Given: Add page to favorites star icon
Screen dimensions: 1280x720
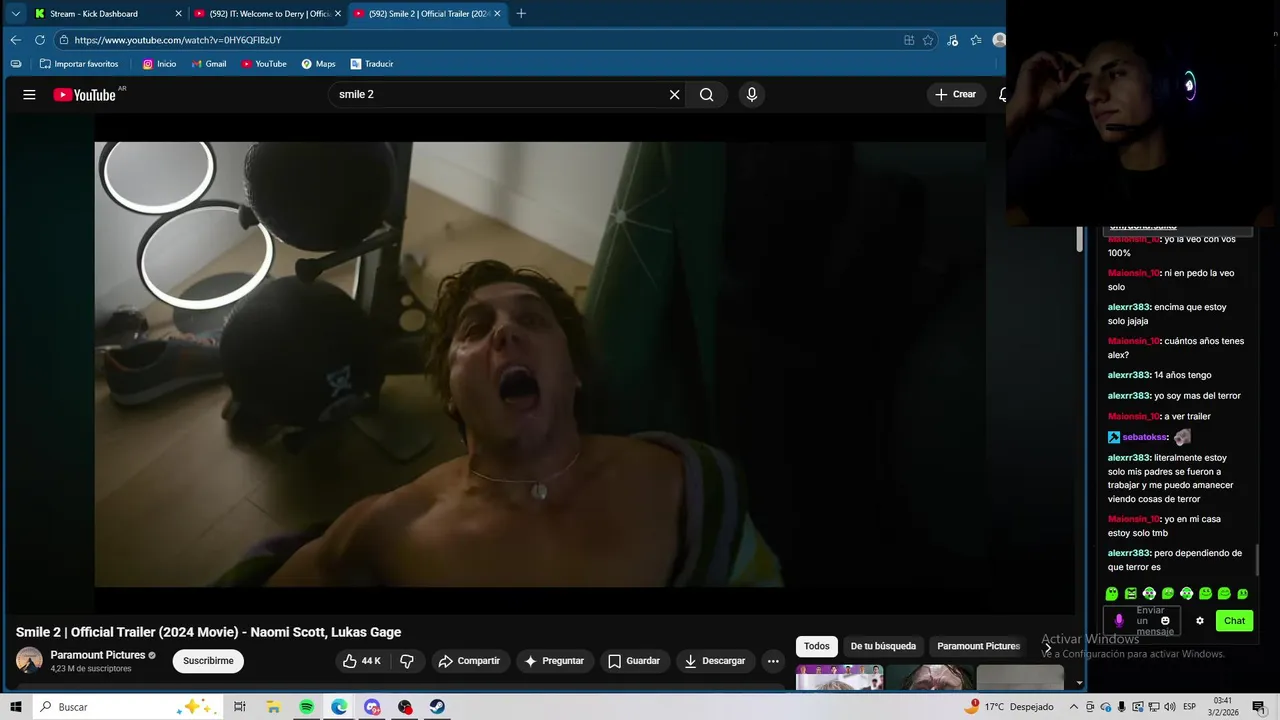Looking at the screenshot, I should pyautogui.click(x=928, y=40).
